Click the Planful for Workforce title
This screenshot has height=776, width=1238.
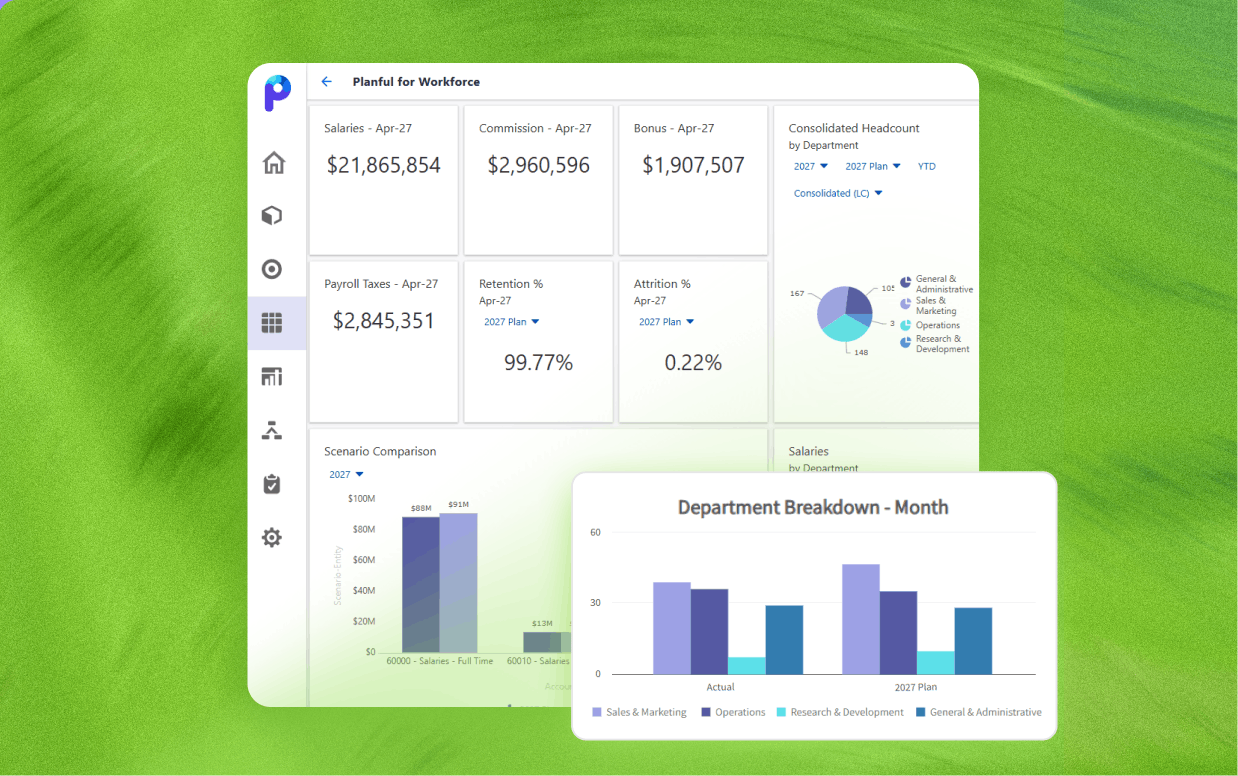pos(416,82)
